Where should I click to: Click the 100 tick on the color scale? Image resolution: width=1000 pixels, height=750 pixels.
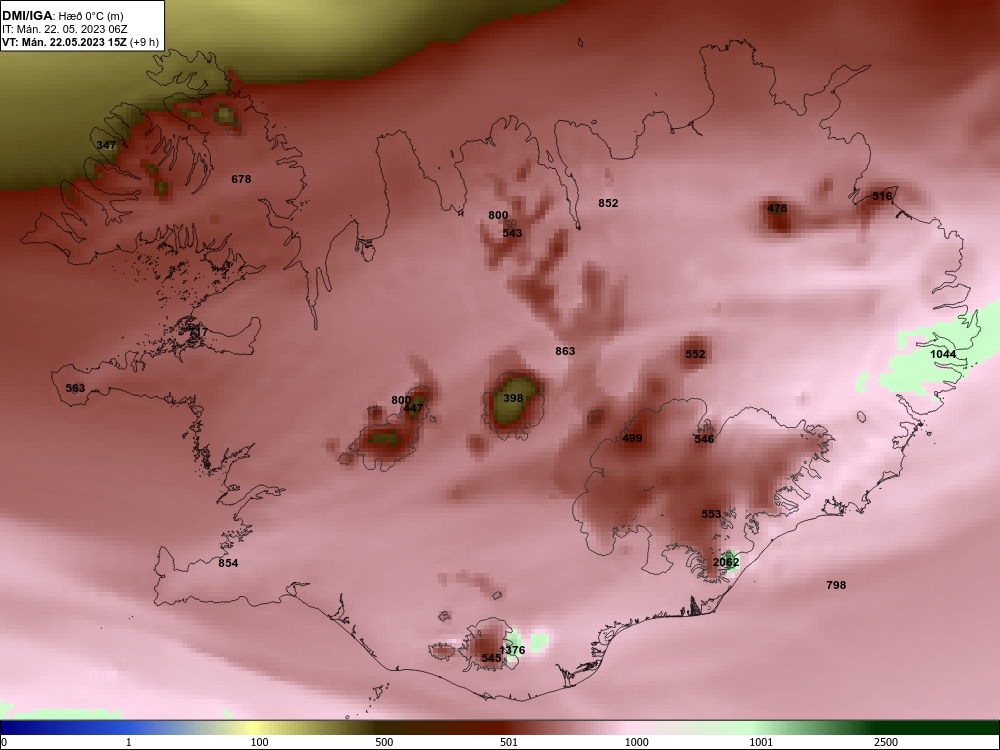pyautogui.click(x=260, y=742)
